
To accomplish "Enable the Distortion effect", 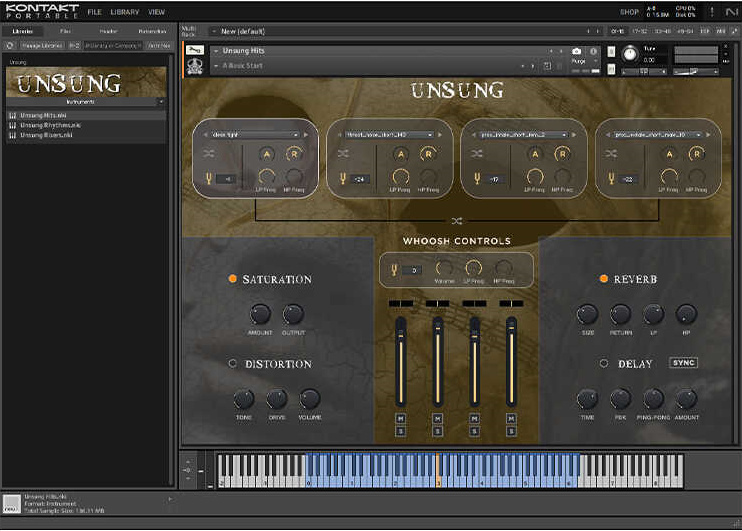I will [232, 363].
